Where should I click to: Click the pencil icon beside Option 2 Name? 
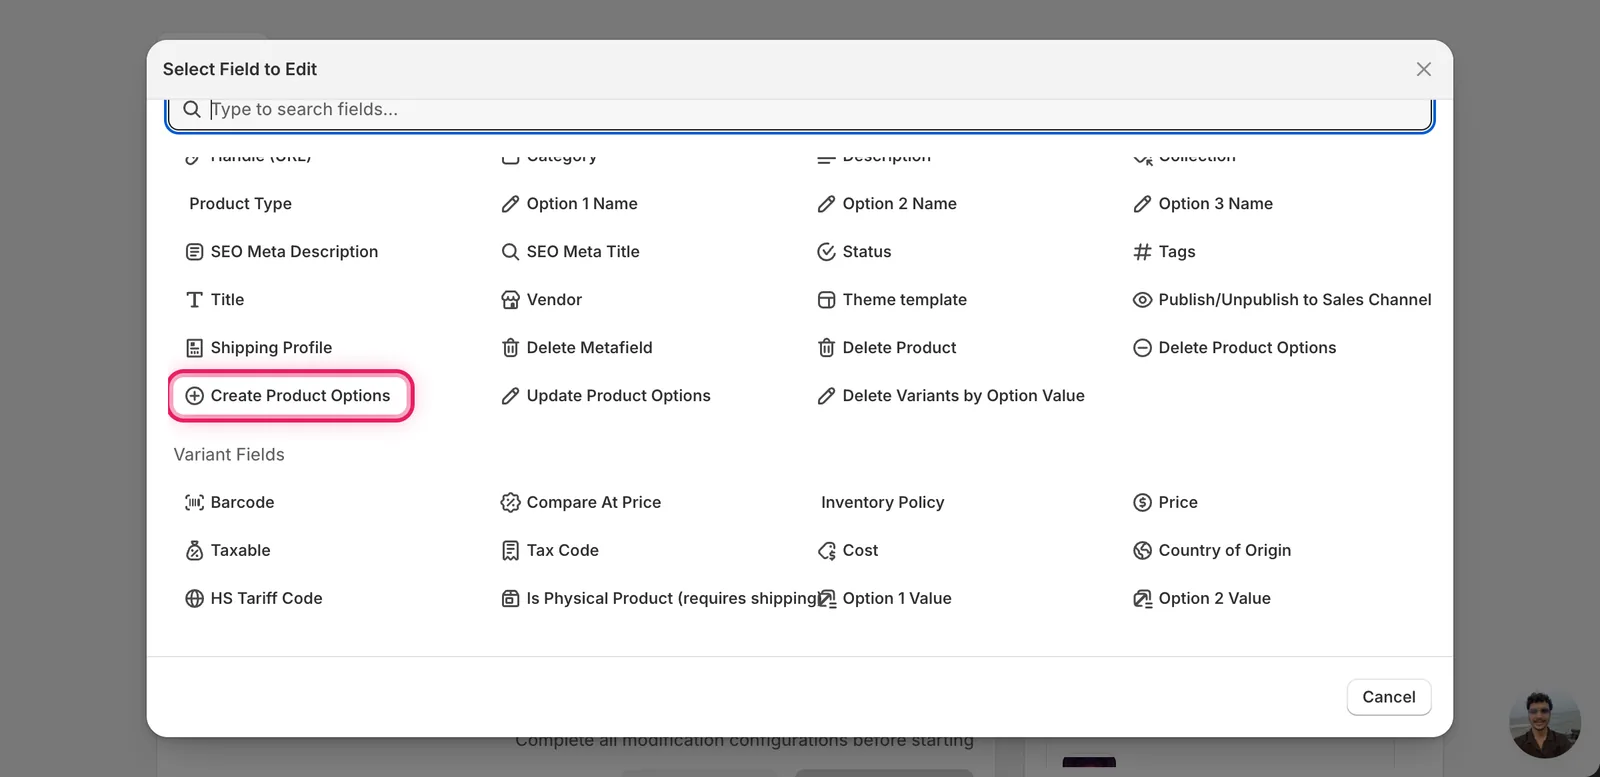click(826, 204)
